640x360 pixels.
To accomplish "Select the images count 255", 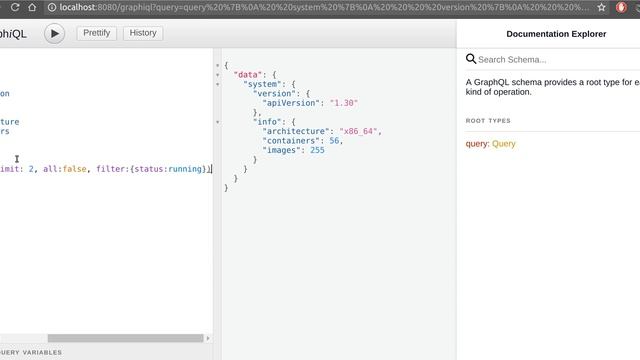I will coord(317,150).
